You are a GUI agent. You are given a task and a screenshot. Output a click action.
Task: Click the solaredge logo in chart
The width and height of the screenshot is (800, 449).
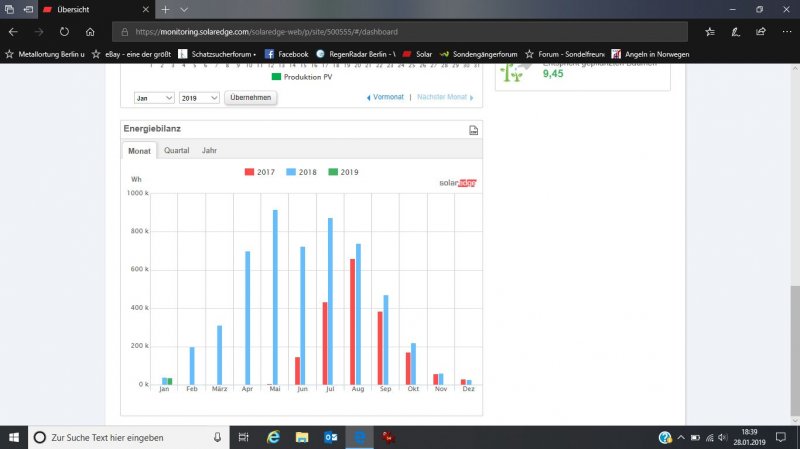(x=458, y=183)
